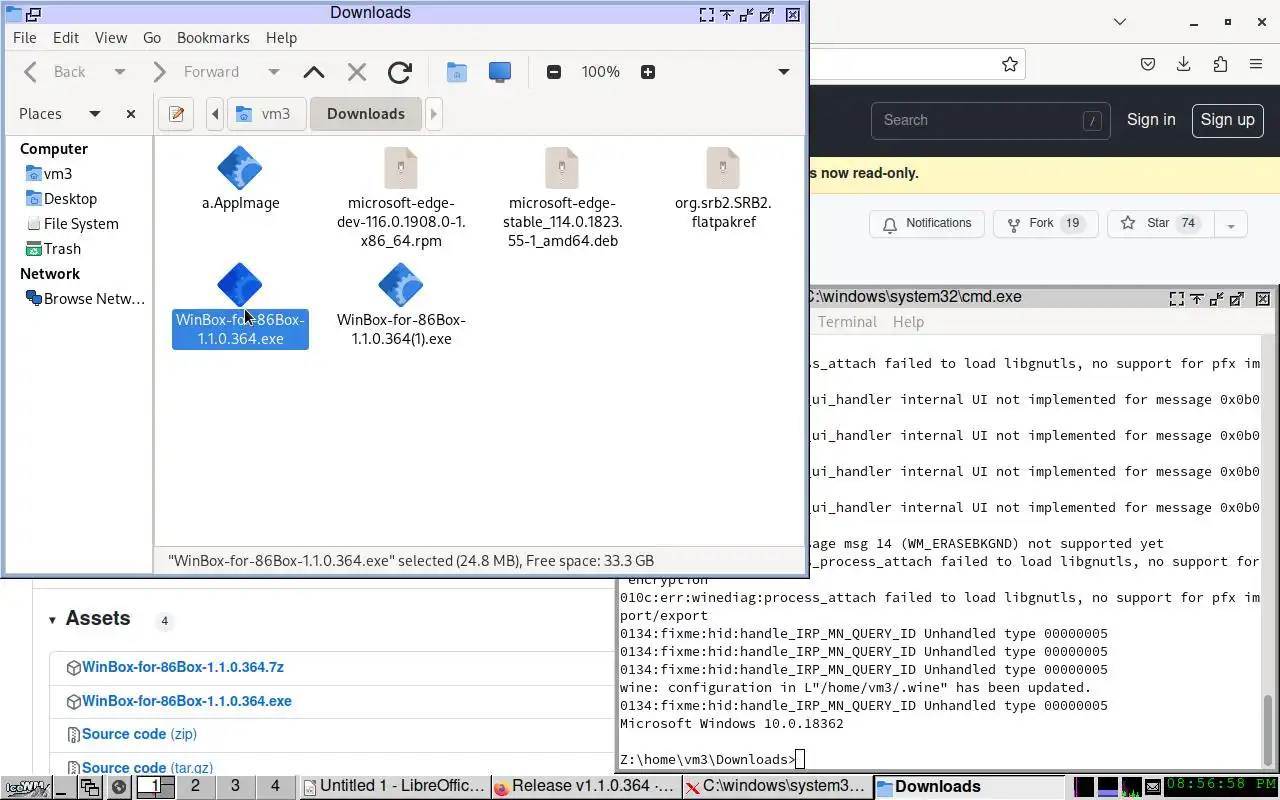Bookmark the page with the star icon
Viewport: 1280px width, 800px height.
click(1010, 64)
